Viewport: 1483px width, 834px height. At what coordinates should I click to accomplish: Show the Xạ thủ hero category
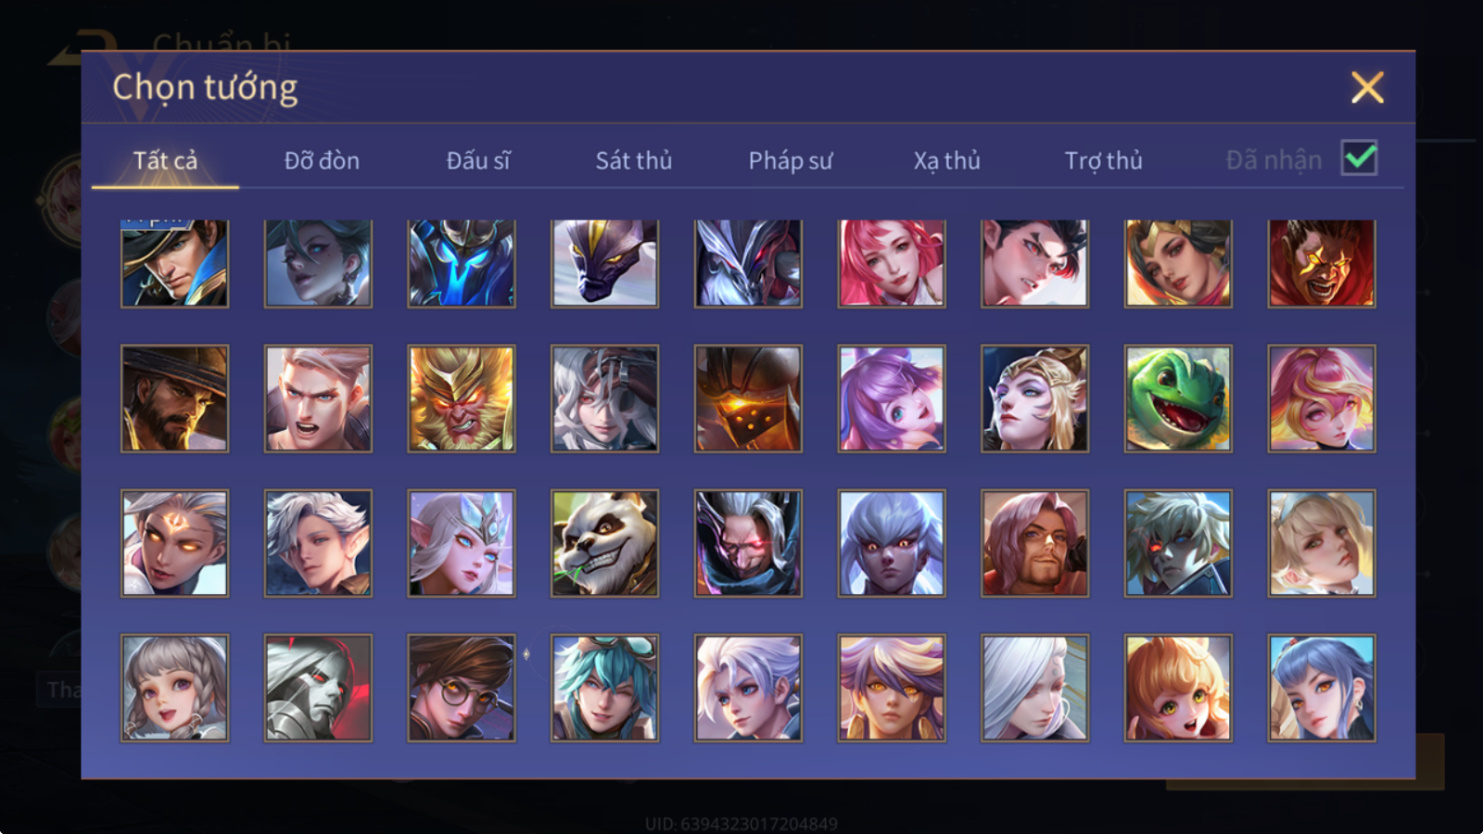(947, 160)
